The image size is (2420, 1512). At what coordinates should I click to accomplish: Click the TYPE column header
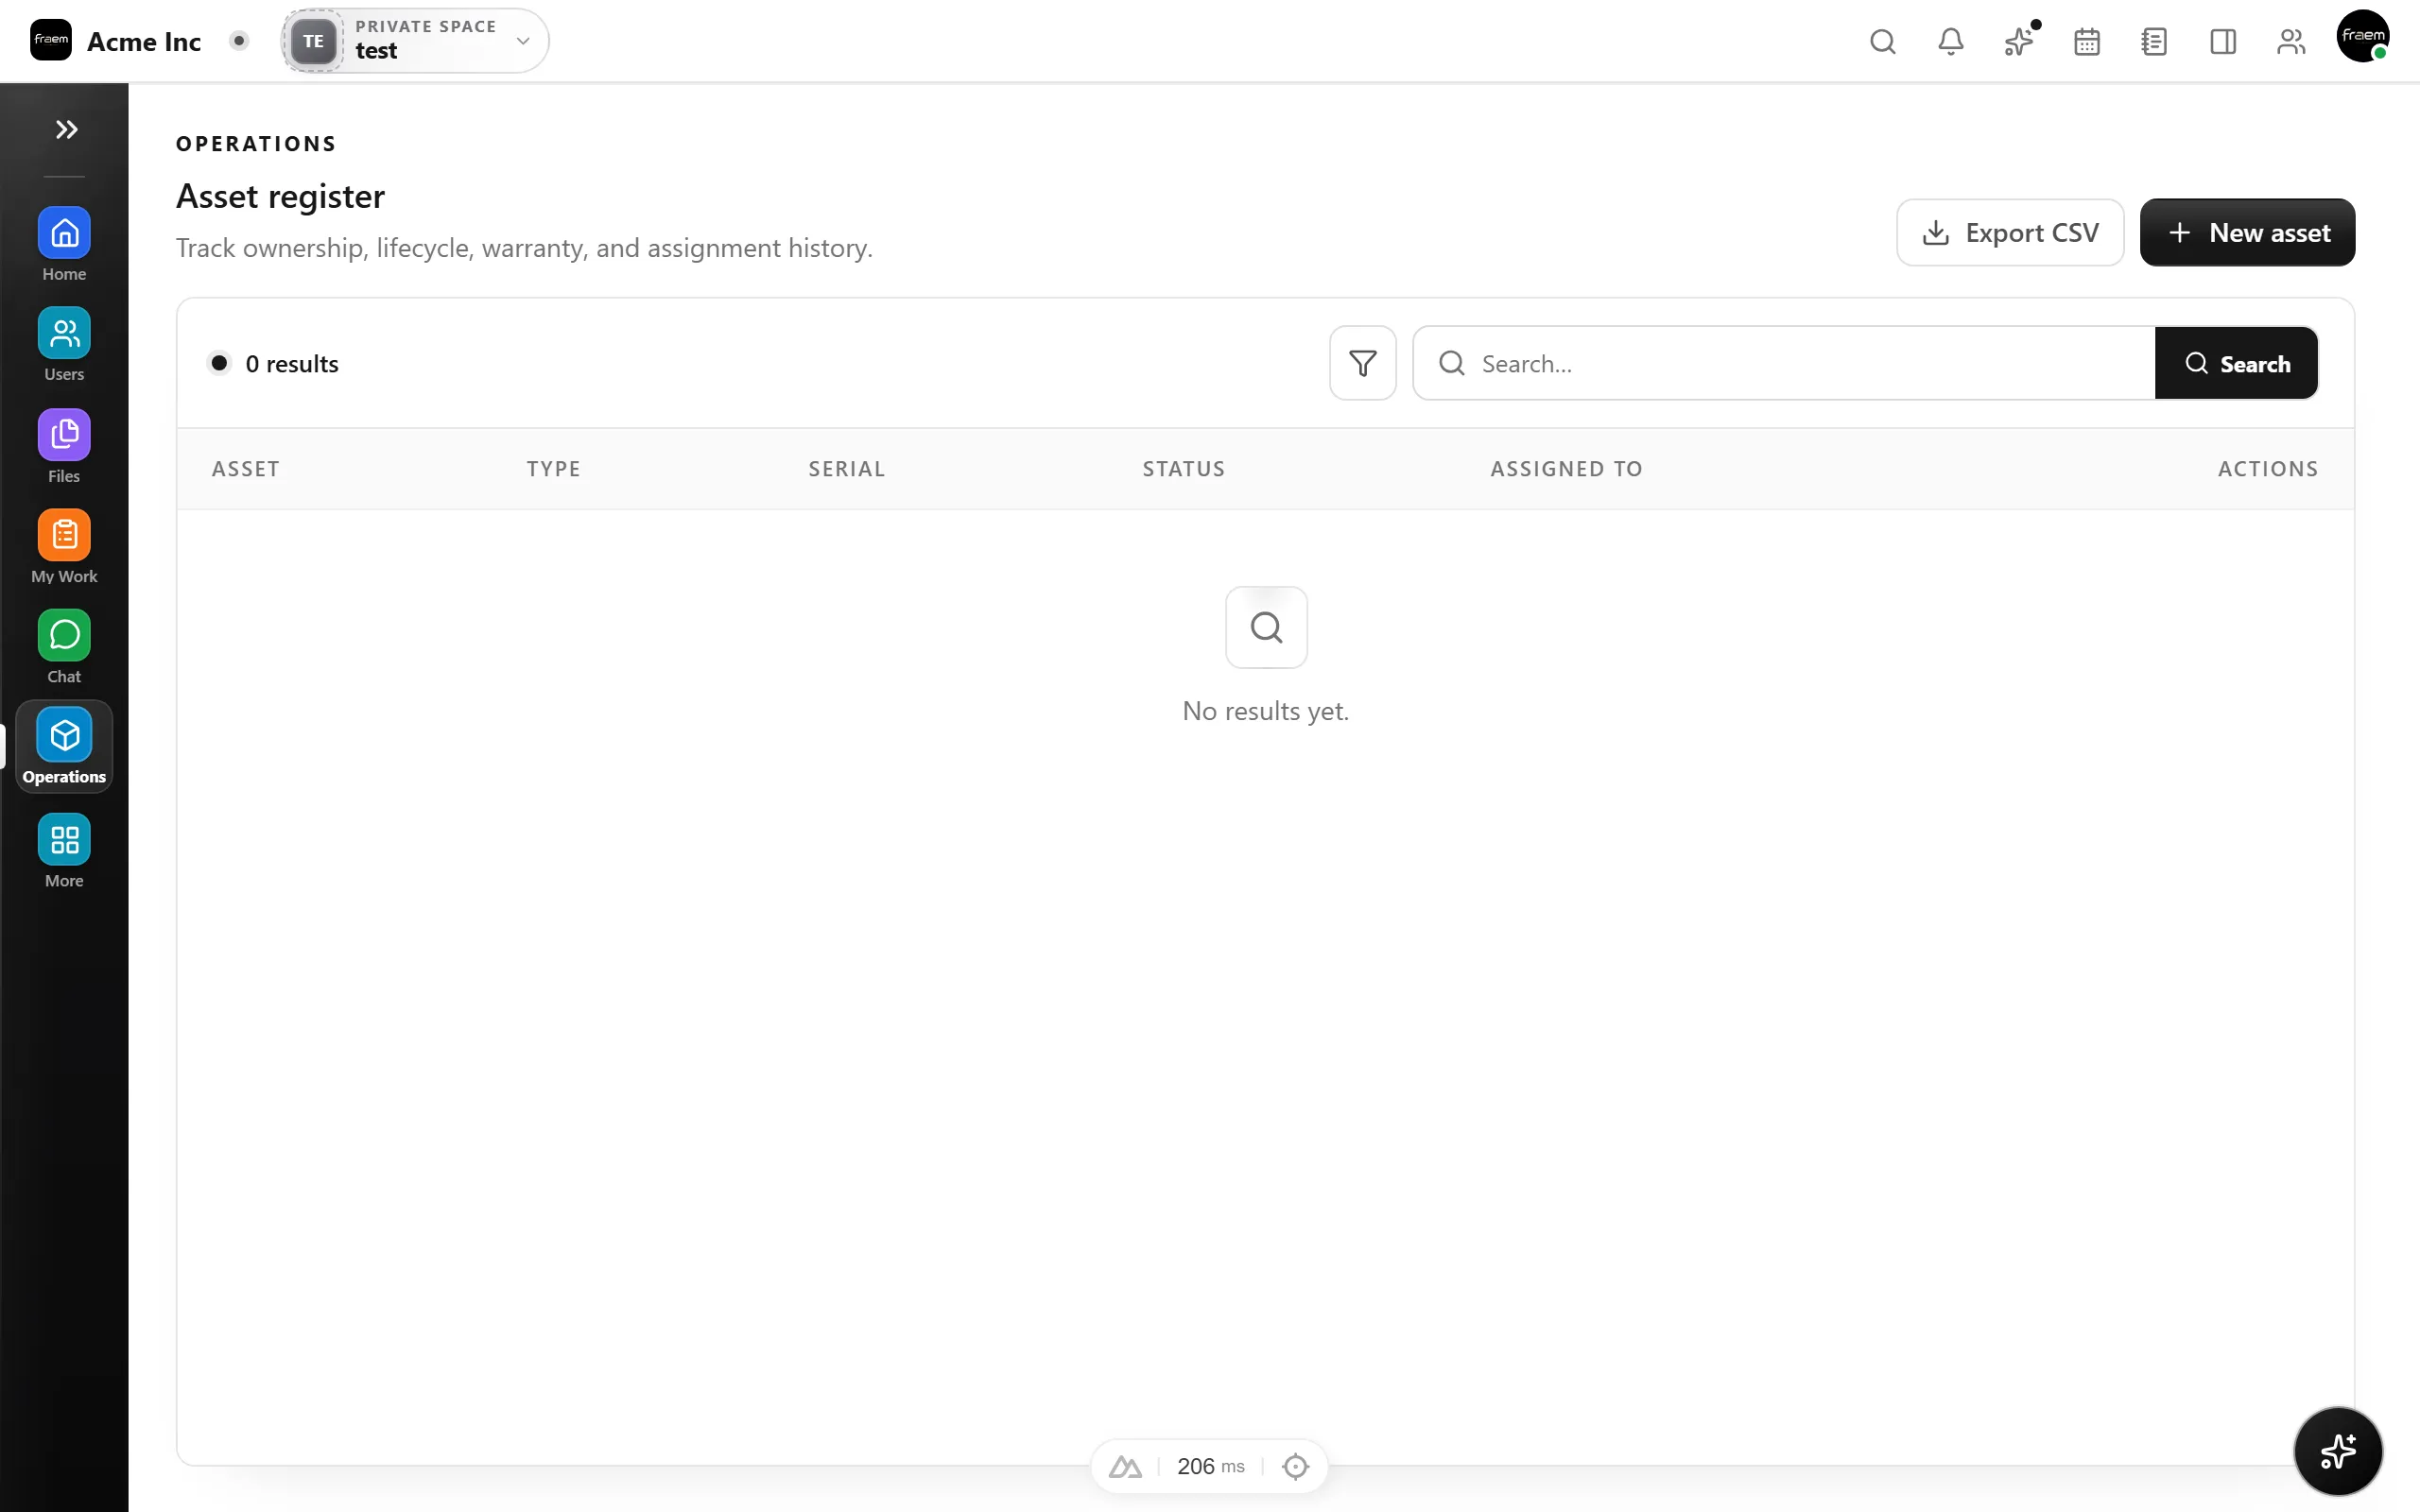(x=553, y=469)
